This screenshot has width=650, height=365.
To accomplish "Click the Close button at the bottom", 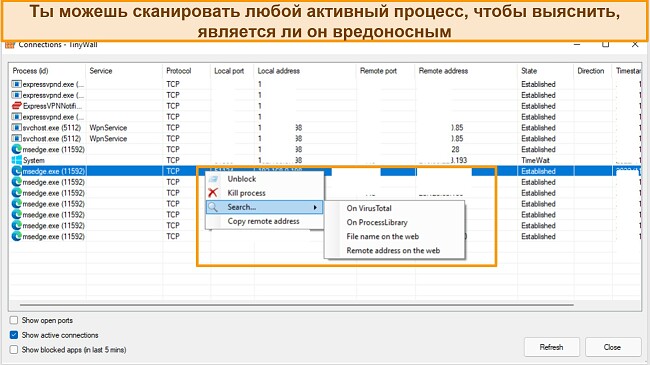I will click(x=612, y=347).
